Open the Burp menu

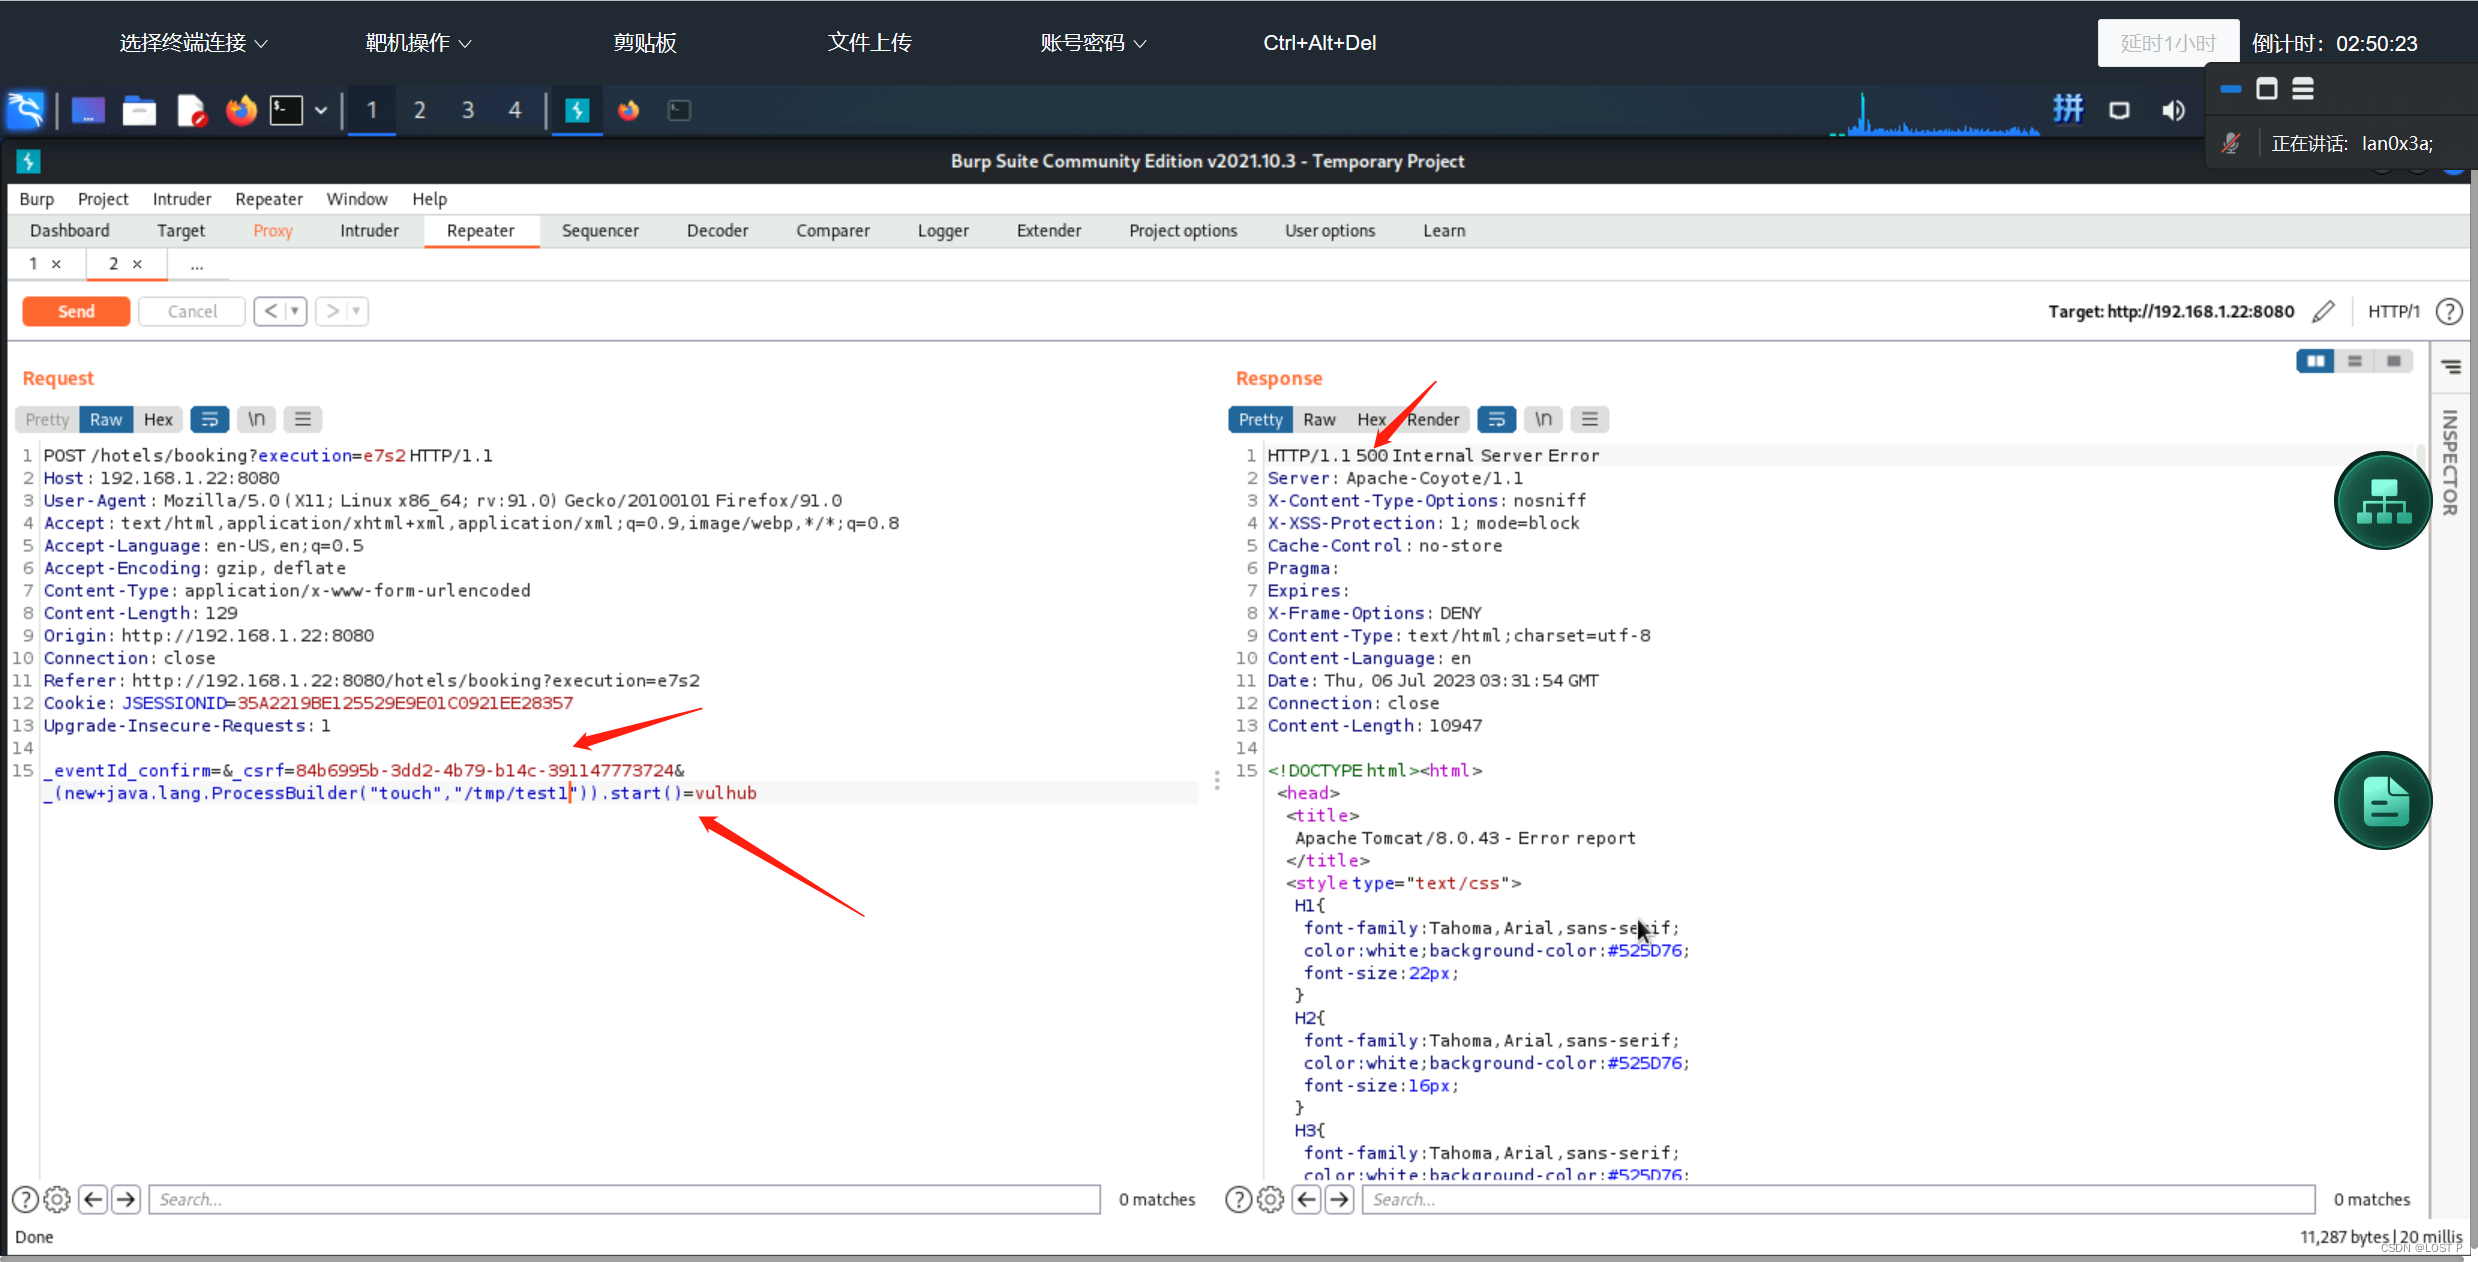pos(37,199)
